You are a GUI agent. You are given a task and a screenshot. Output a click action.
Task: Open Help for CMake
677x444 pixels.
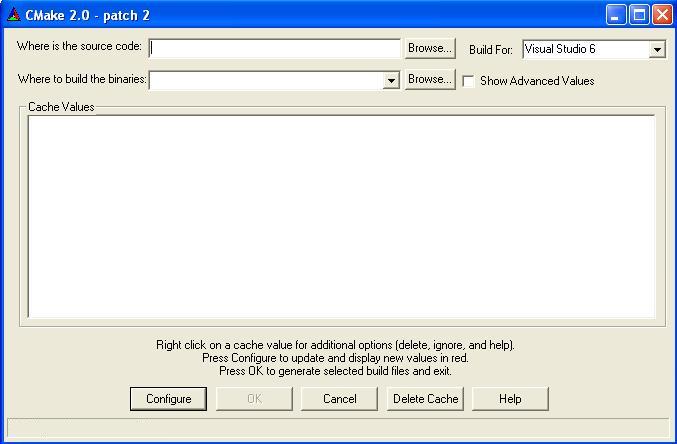pos(510,399)
